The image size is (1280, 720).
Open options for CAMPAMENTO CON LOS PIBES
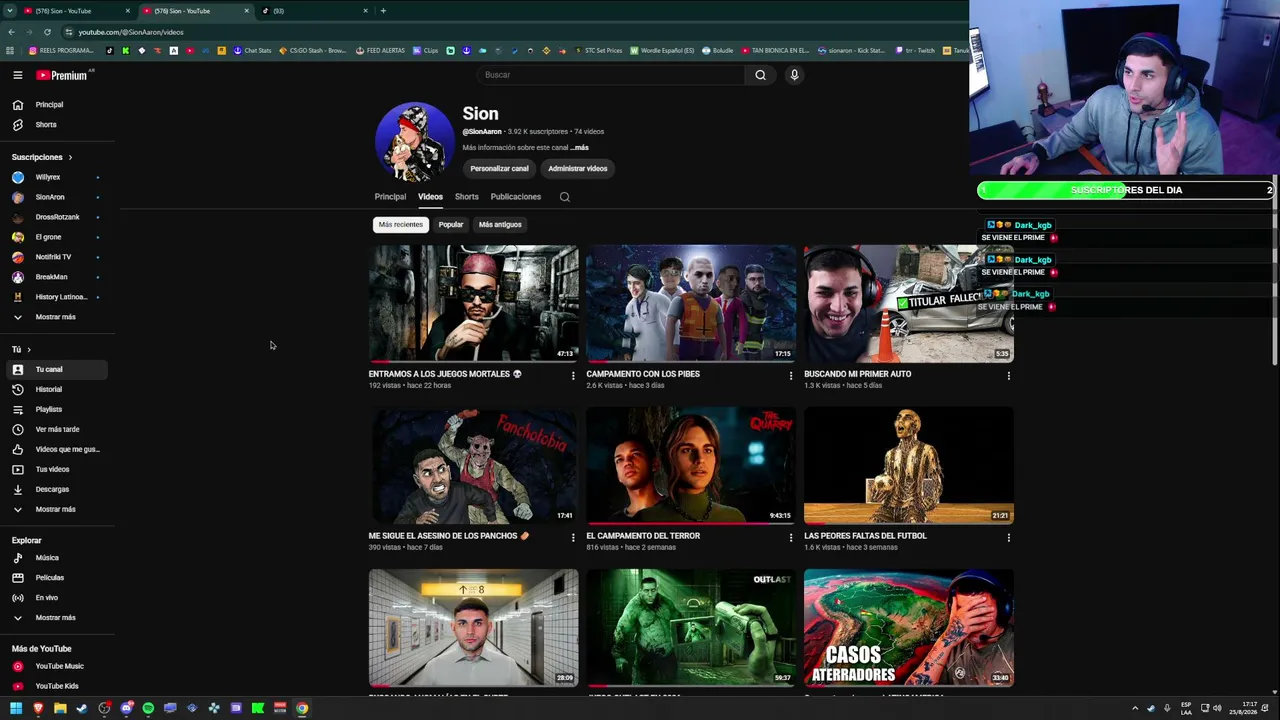(x=791, y=376)
